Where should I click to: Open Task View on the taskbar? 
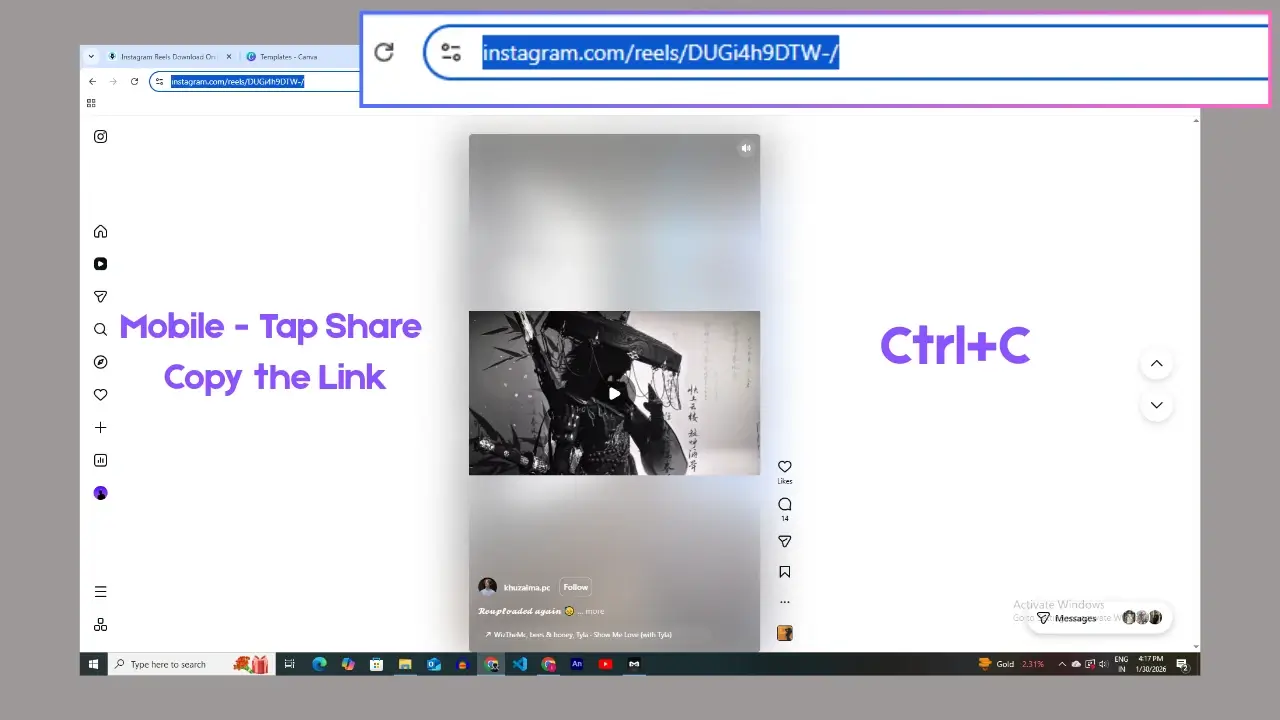tap(290, 664)
